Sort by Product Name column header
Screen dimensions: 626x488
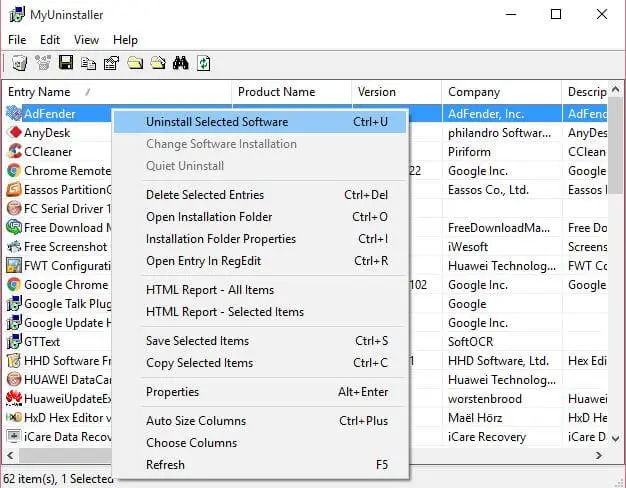tap(292, 92)
